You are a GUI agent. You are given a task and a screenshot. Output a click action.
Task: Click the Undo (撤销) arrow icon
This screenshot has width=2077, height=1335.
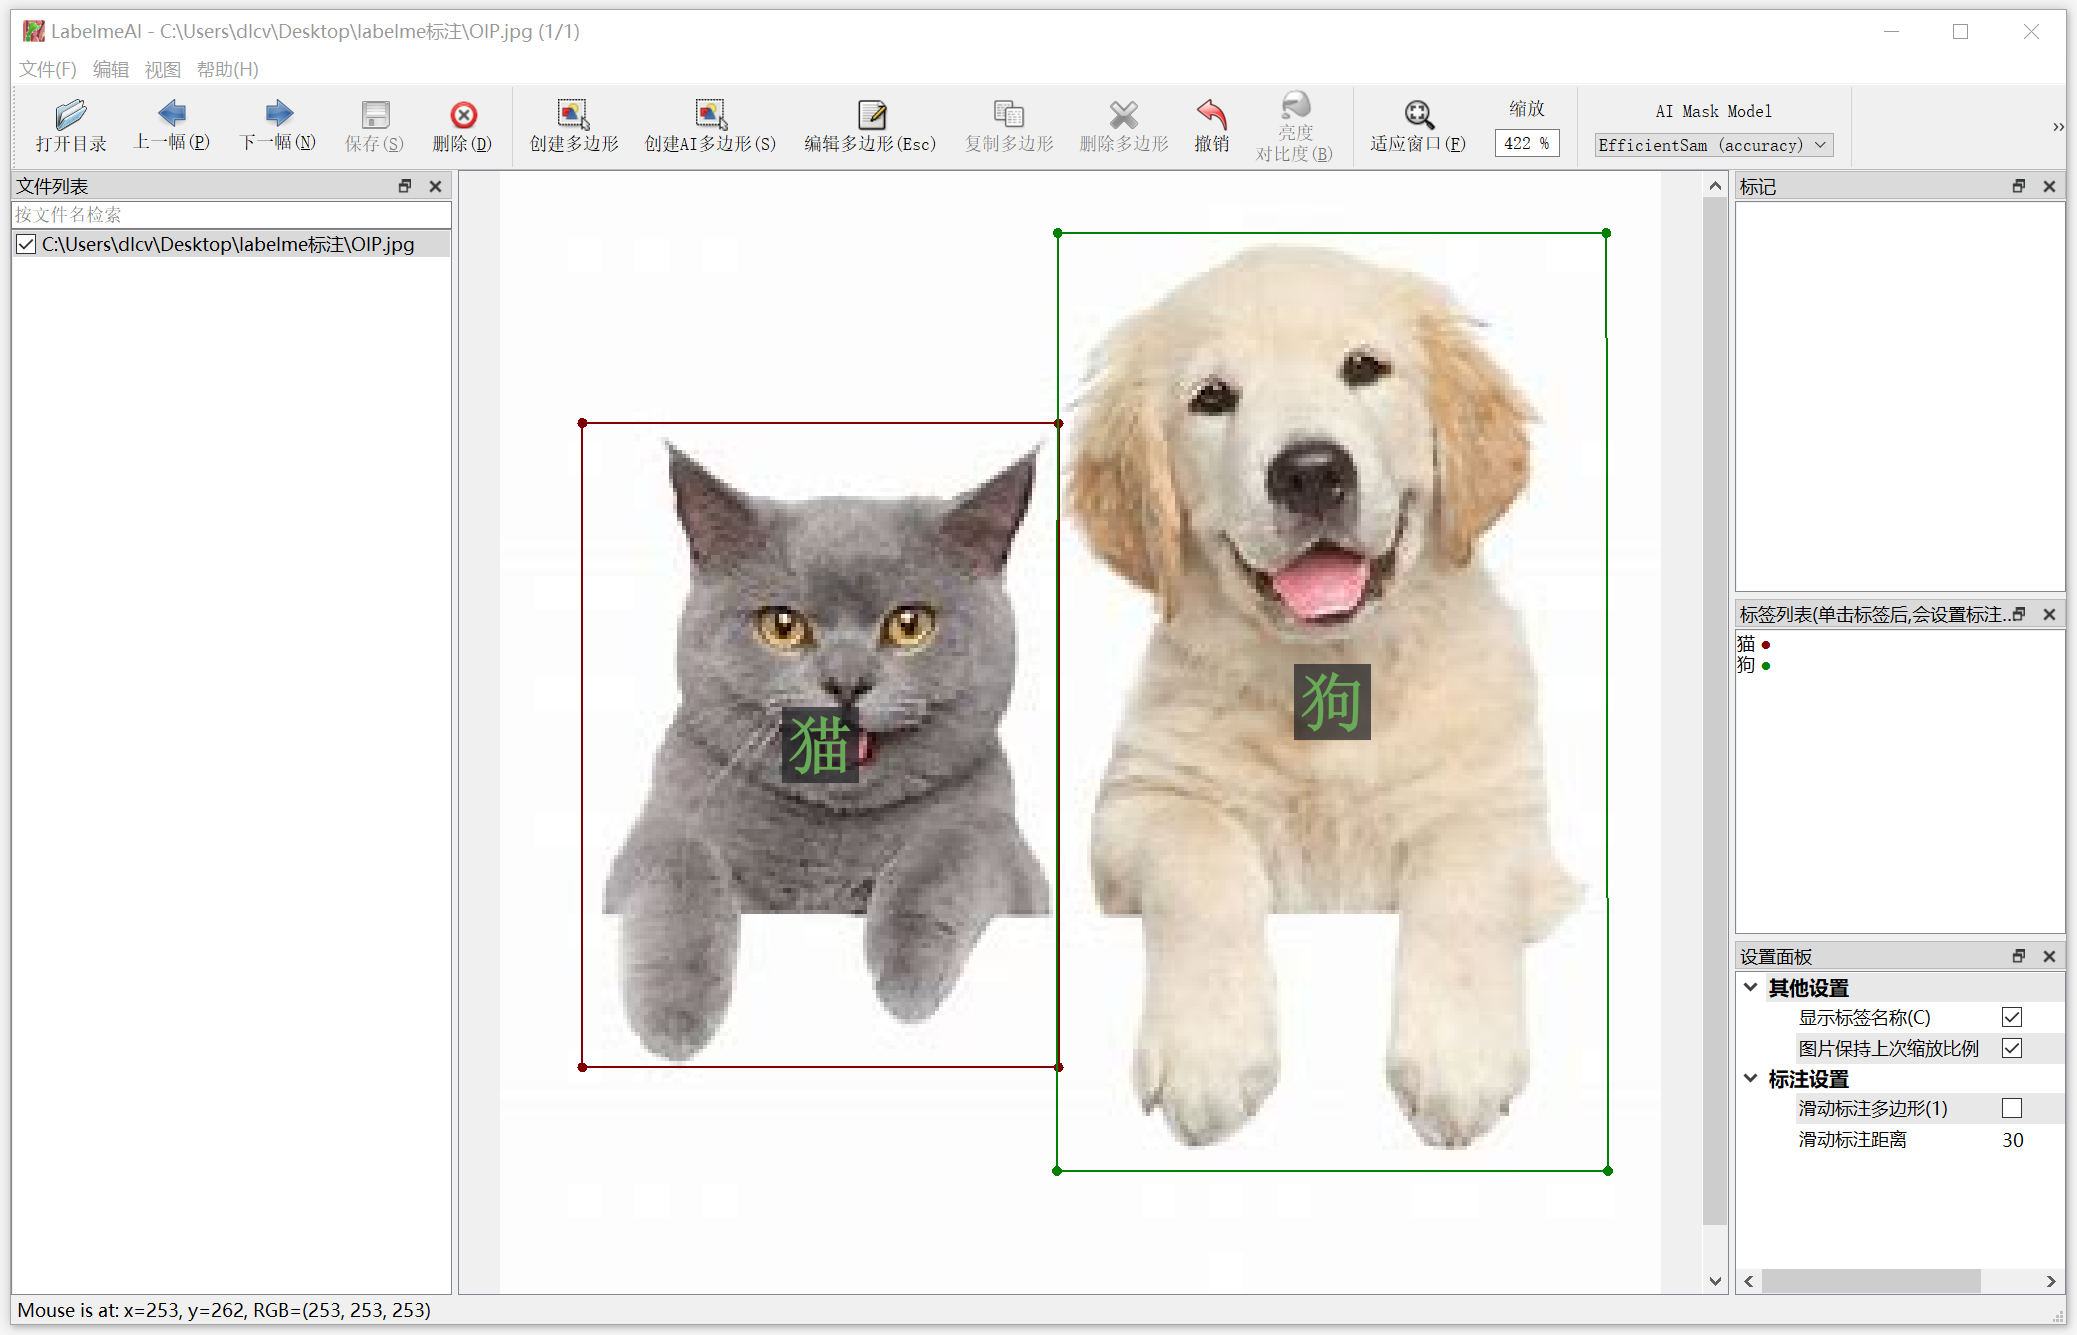coord(1211,114)
